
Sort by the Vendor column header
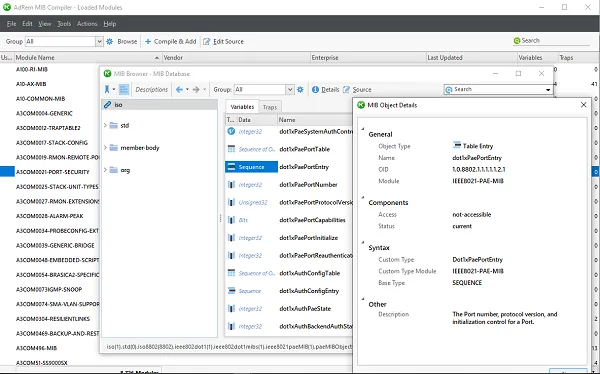pos(236,57)
